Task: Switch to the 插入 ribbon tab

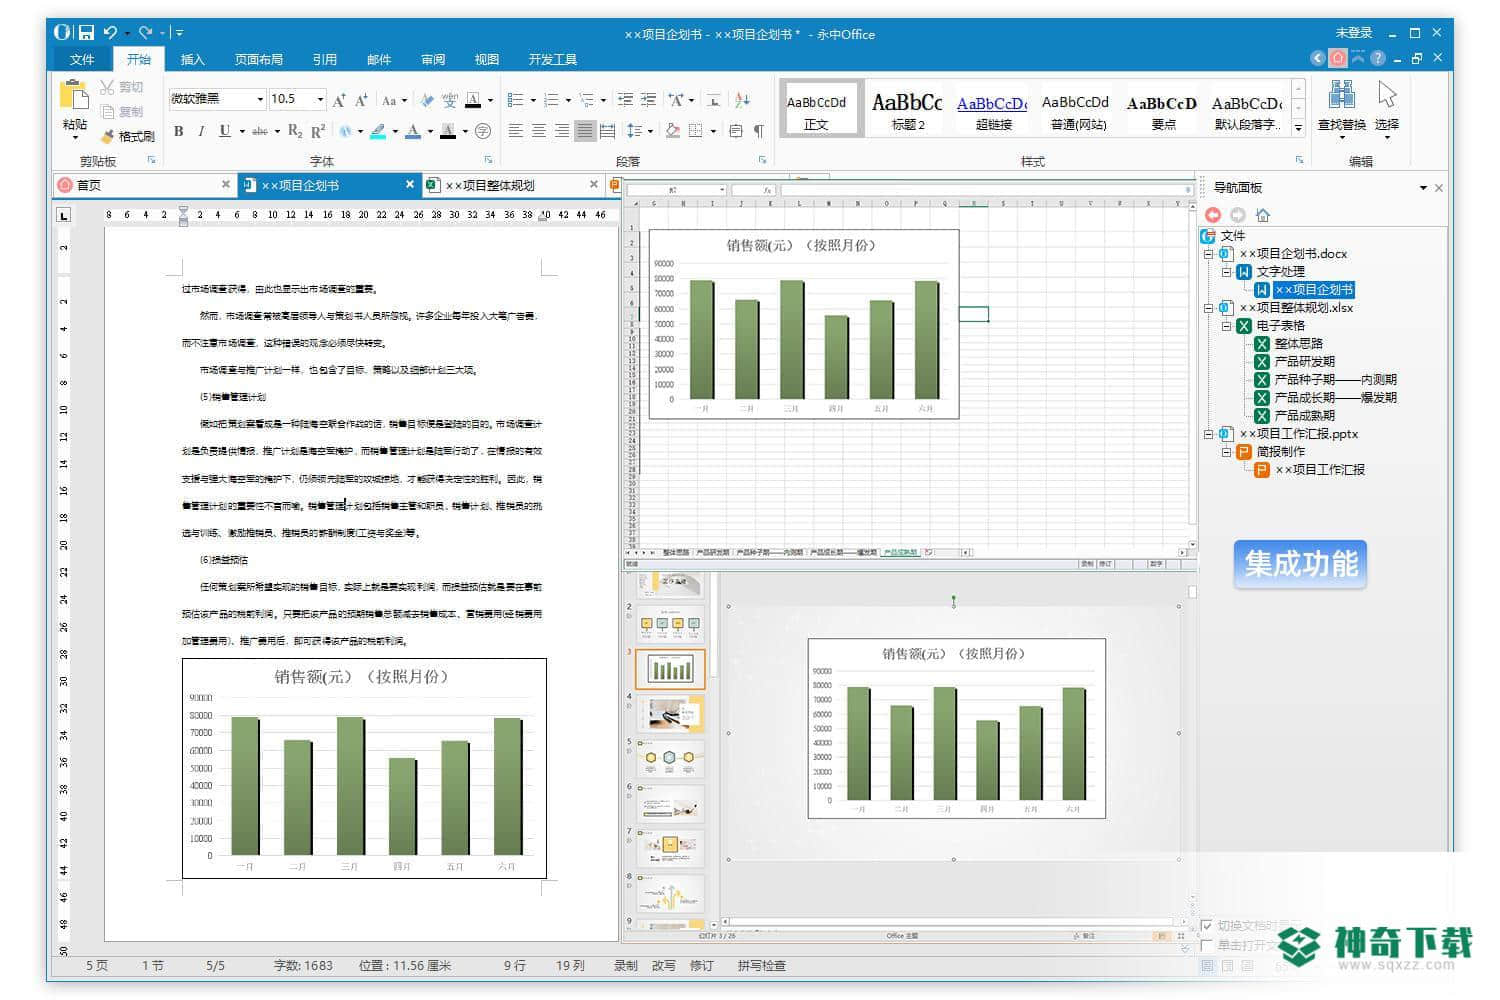Action: tap(193, 59)
